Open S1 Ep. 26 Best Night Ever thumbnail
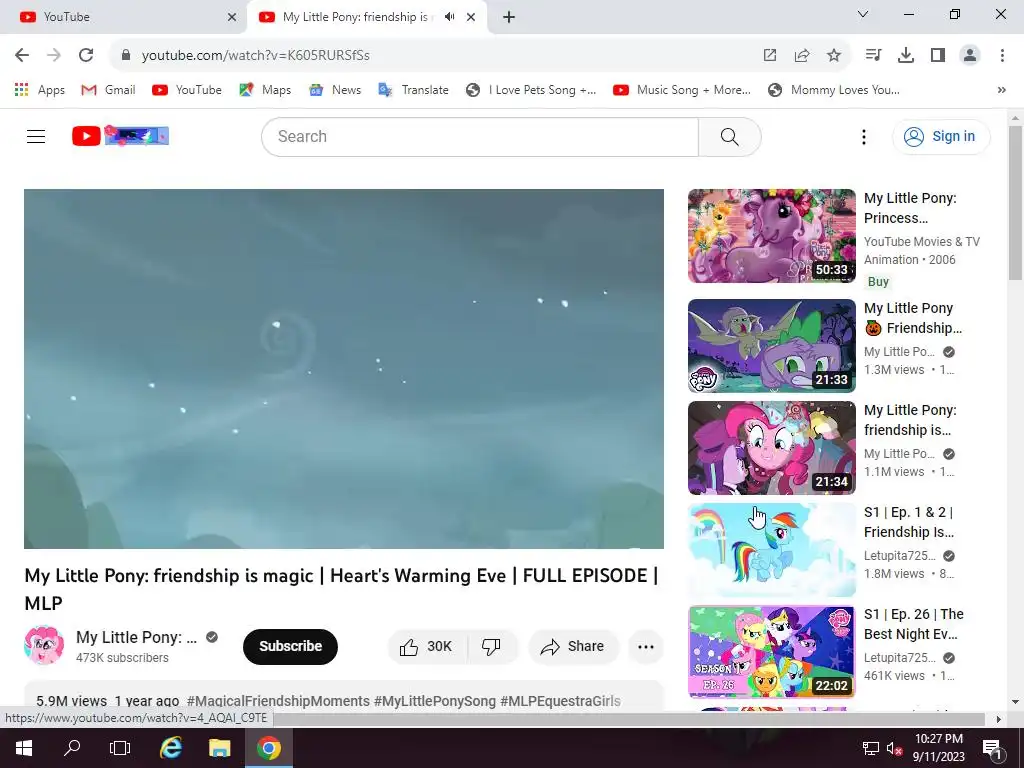Image resolution: width=1024 pixels, height=768 pixels. pyautogui.click(x=771, y=652)
